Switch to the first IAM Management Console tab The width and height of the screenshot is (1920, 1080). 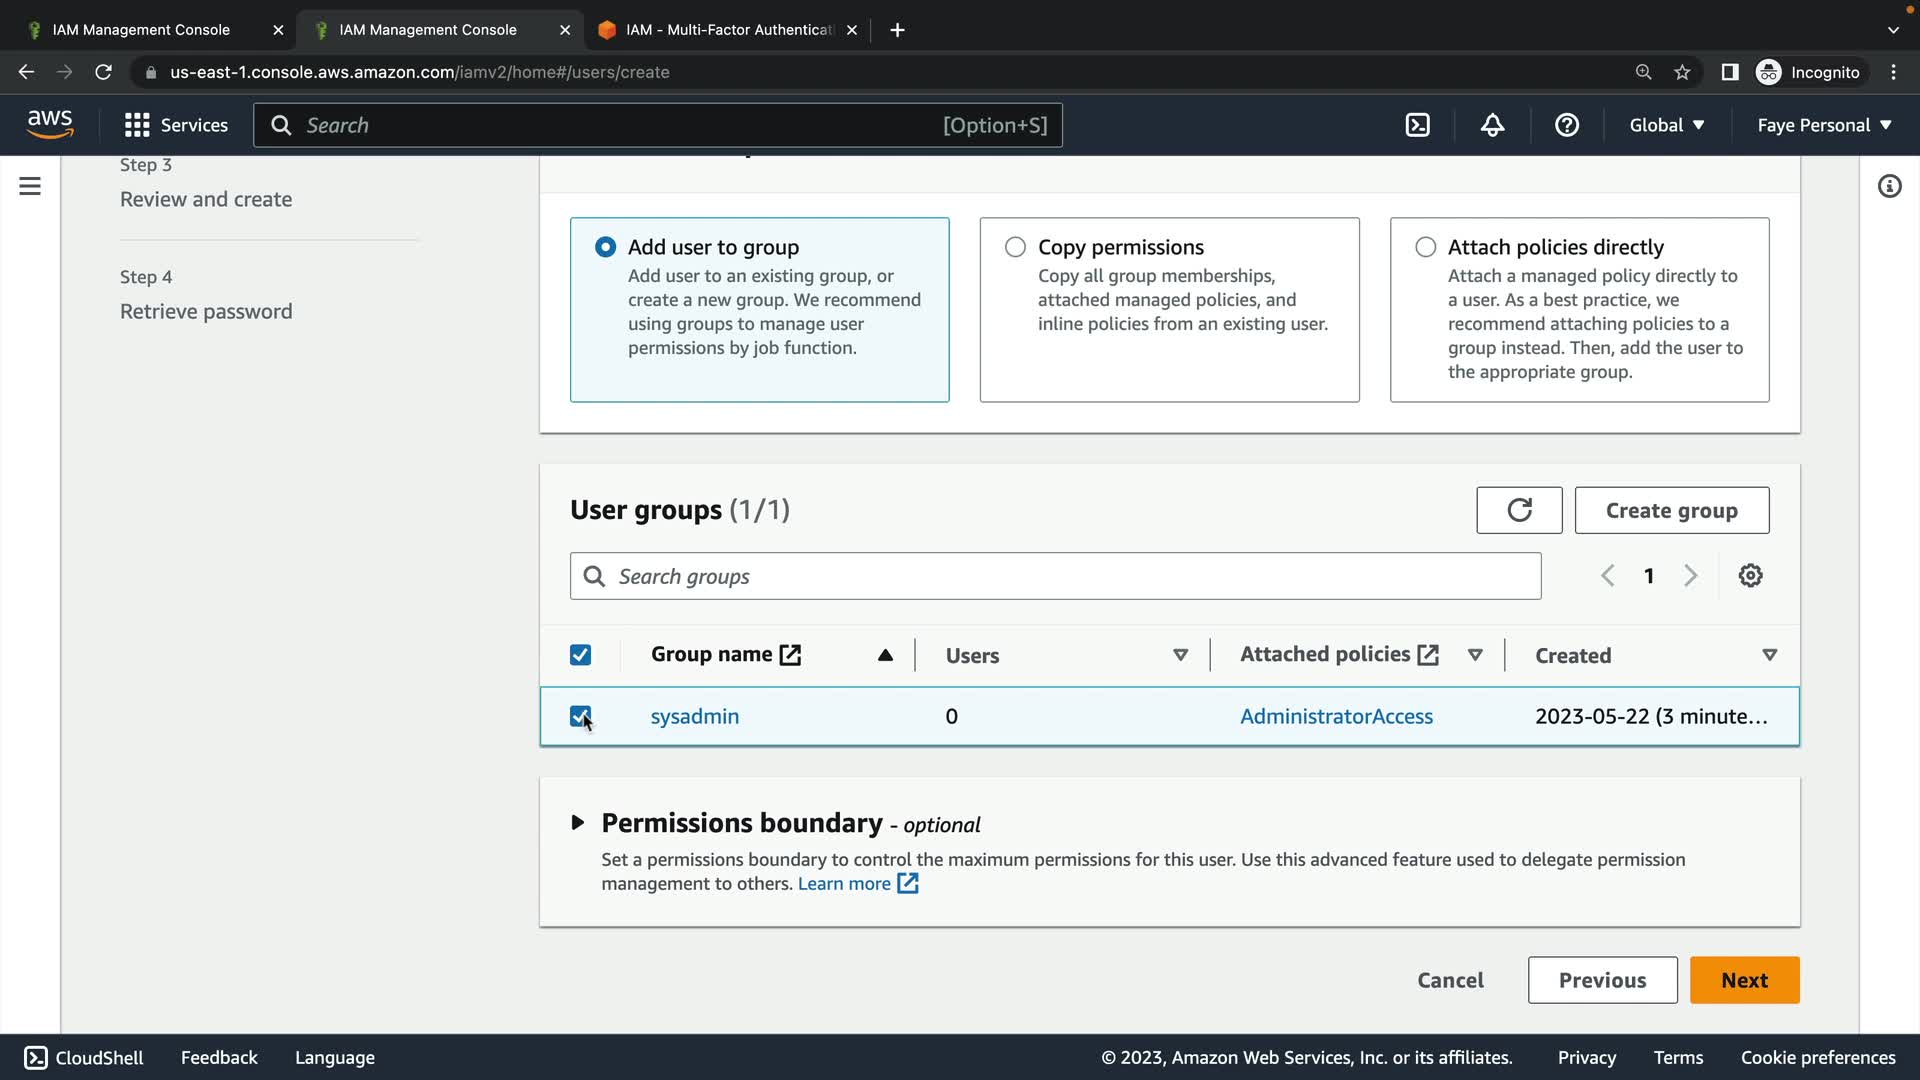coord(141,30)
